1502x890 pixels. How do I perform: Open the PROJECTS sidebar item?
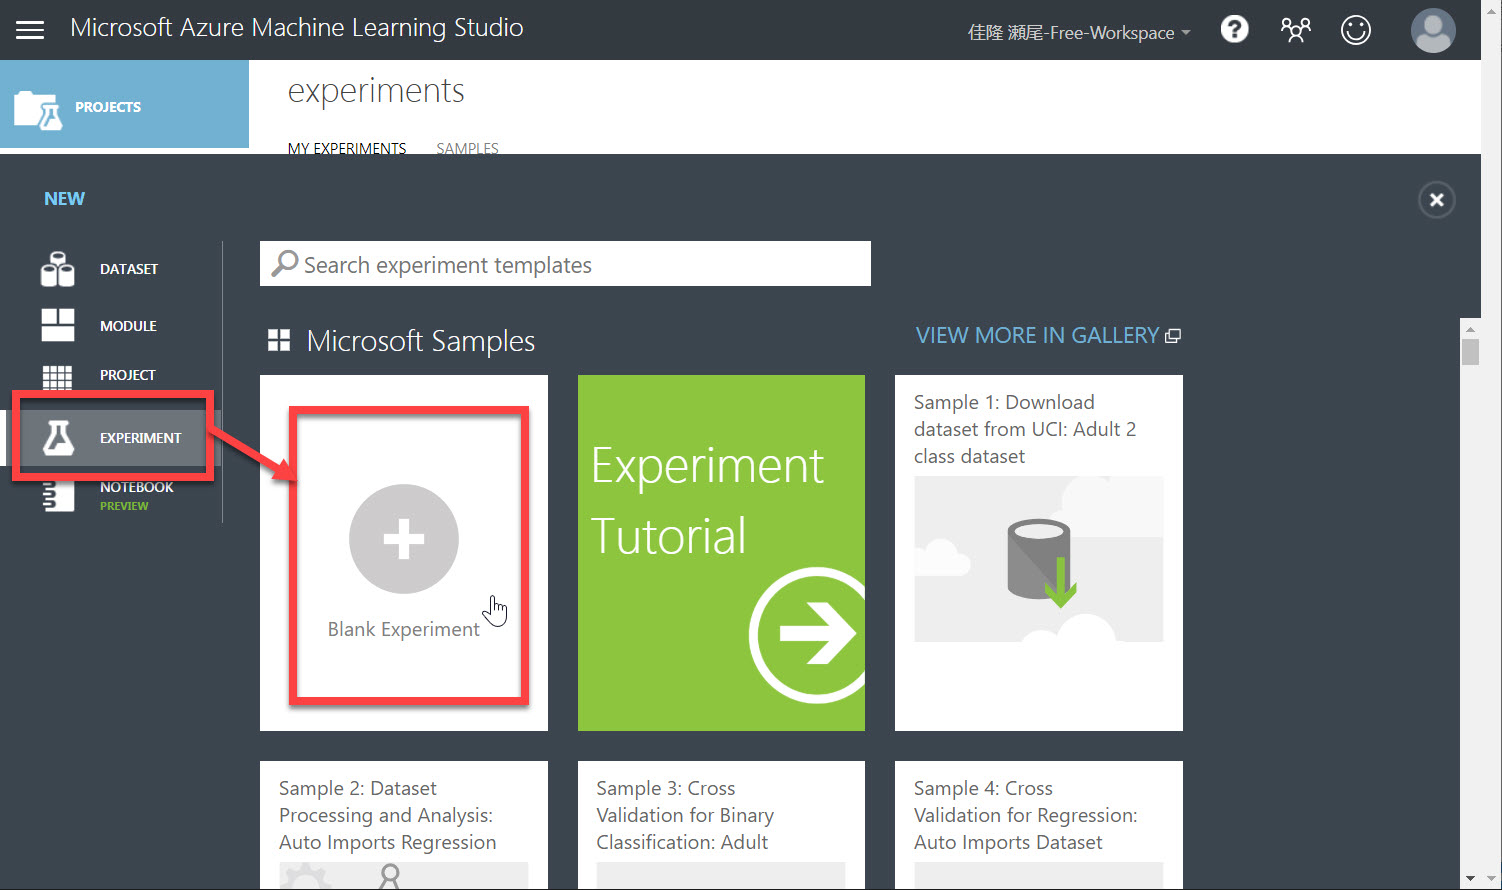124,104
